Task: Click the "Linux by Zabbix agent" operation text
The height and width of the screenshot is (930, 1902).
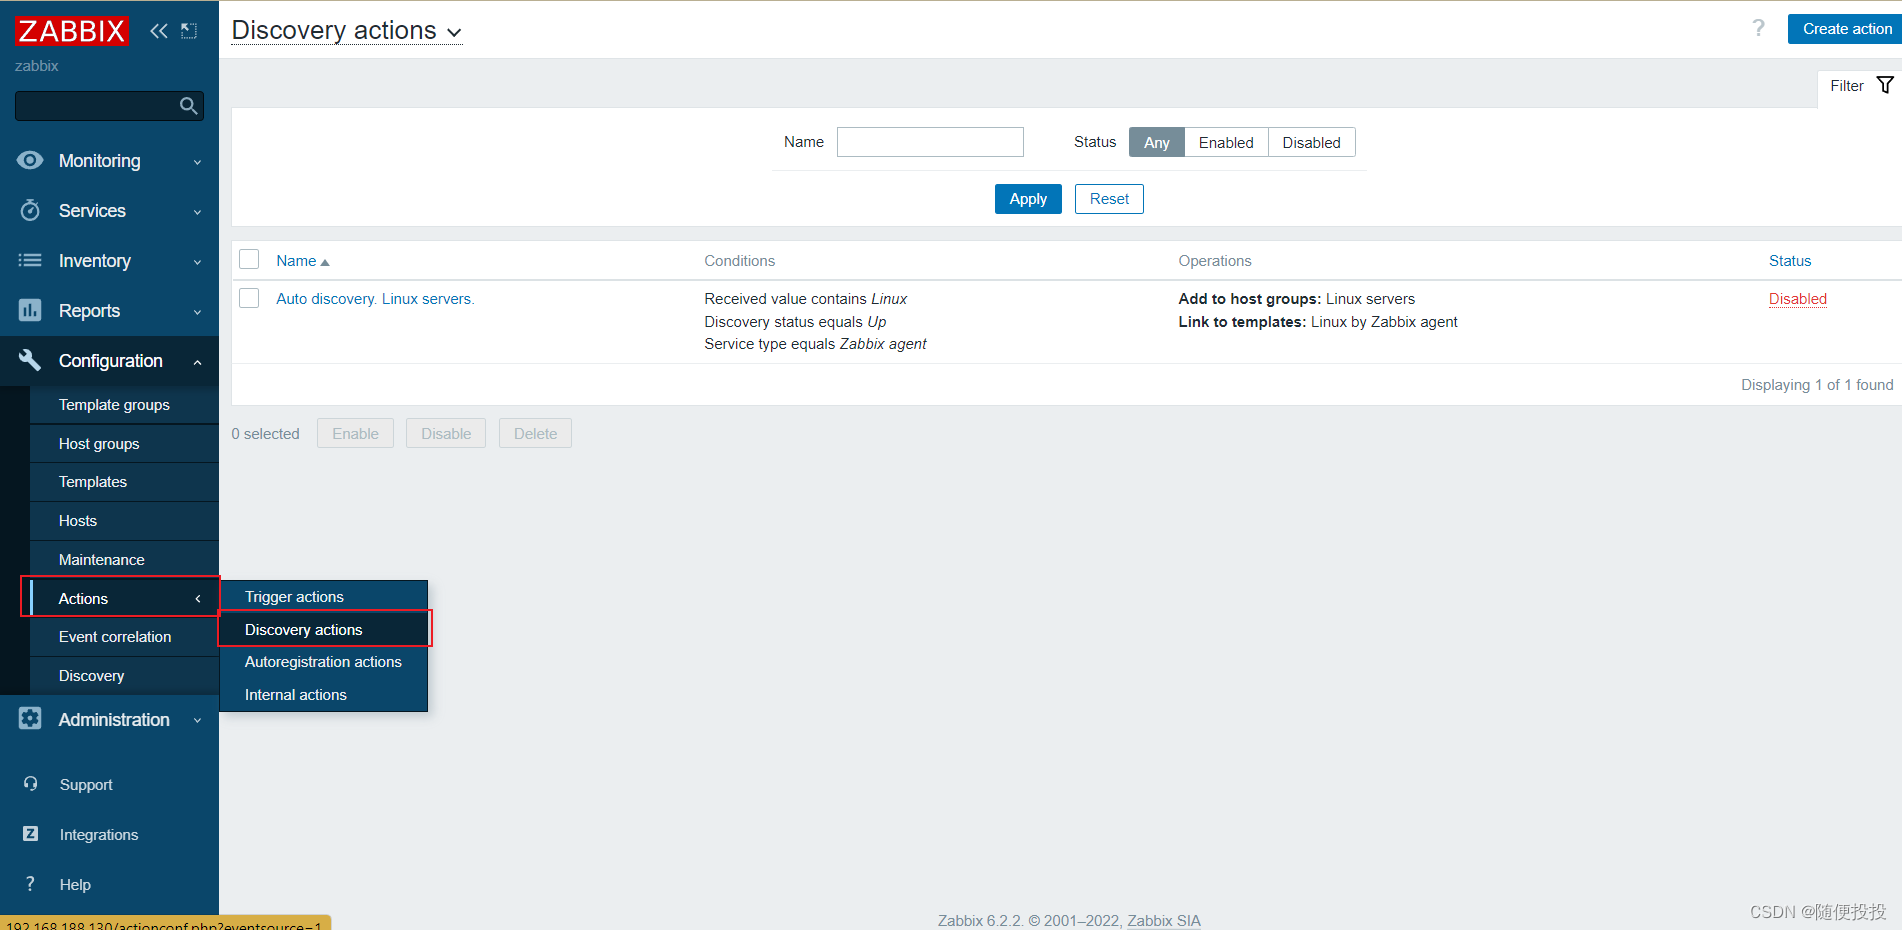Action: pyautogui.click(x=1384, y=322)
